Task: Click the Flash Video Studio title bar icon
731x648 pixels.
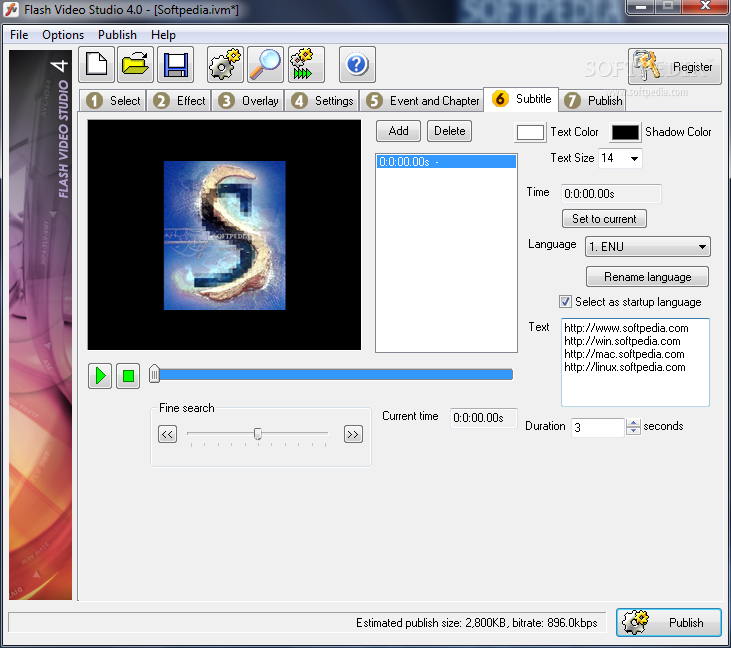Action: 11,9
